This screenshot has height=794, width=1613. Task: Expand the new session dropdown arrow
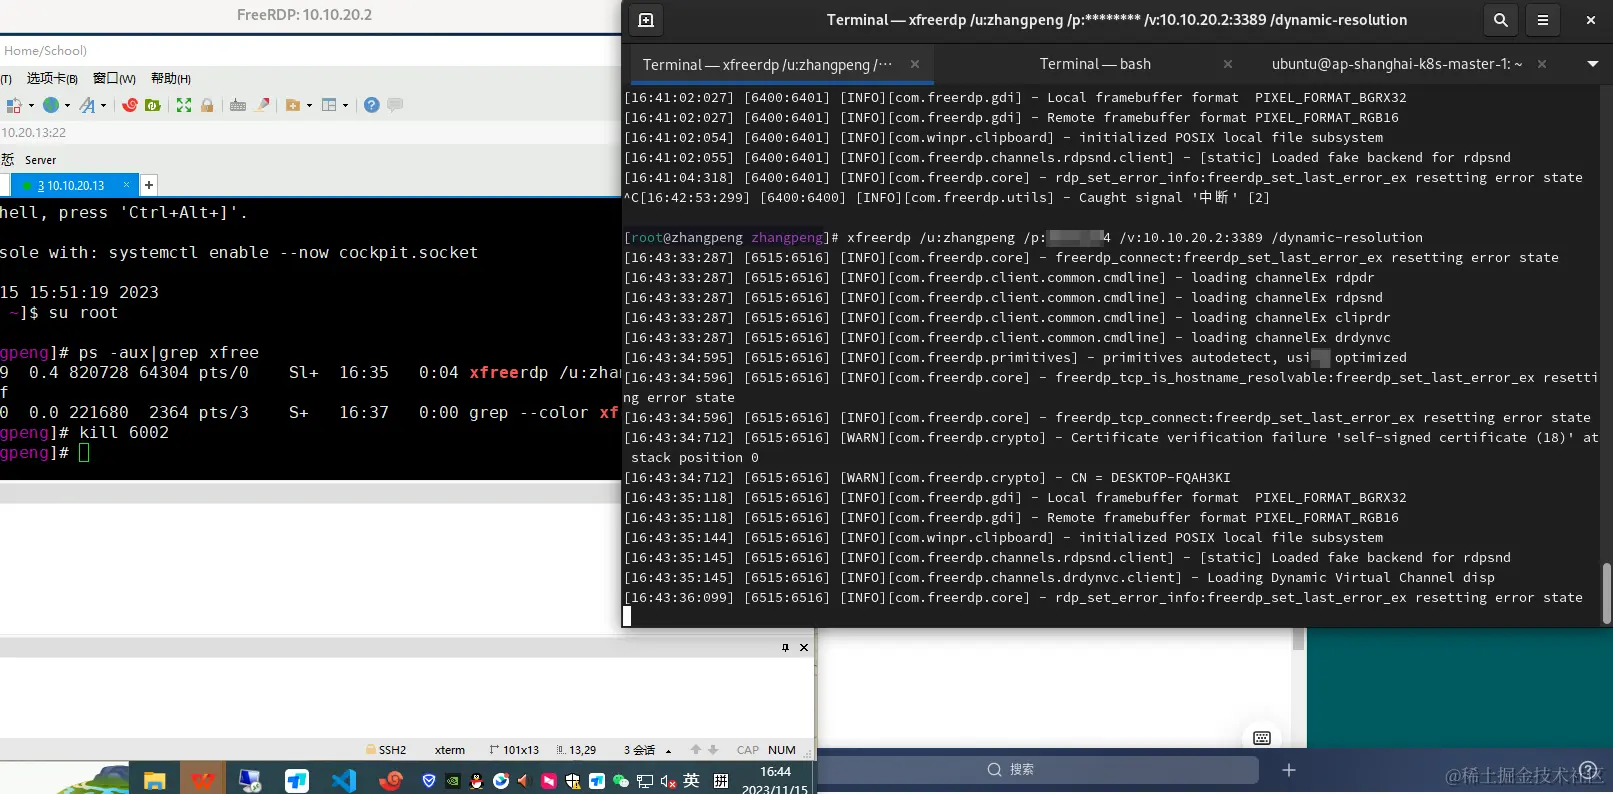coord(31,105)
